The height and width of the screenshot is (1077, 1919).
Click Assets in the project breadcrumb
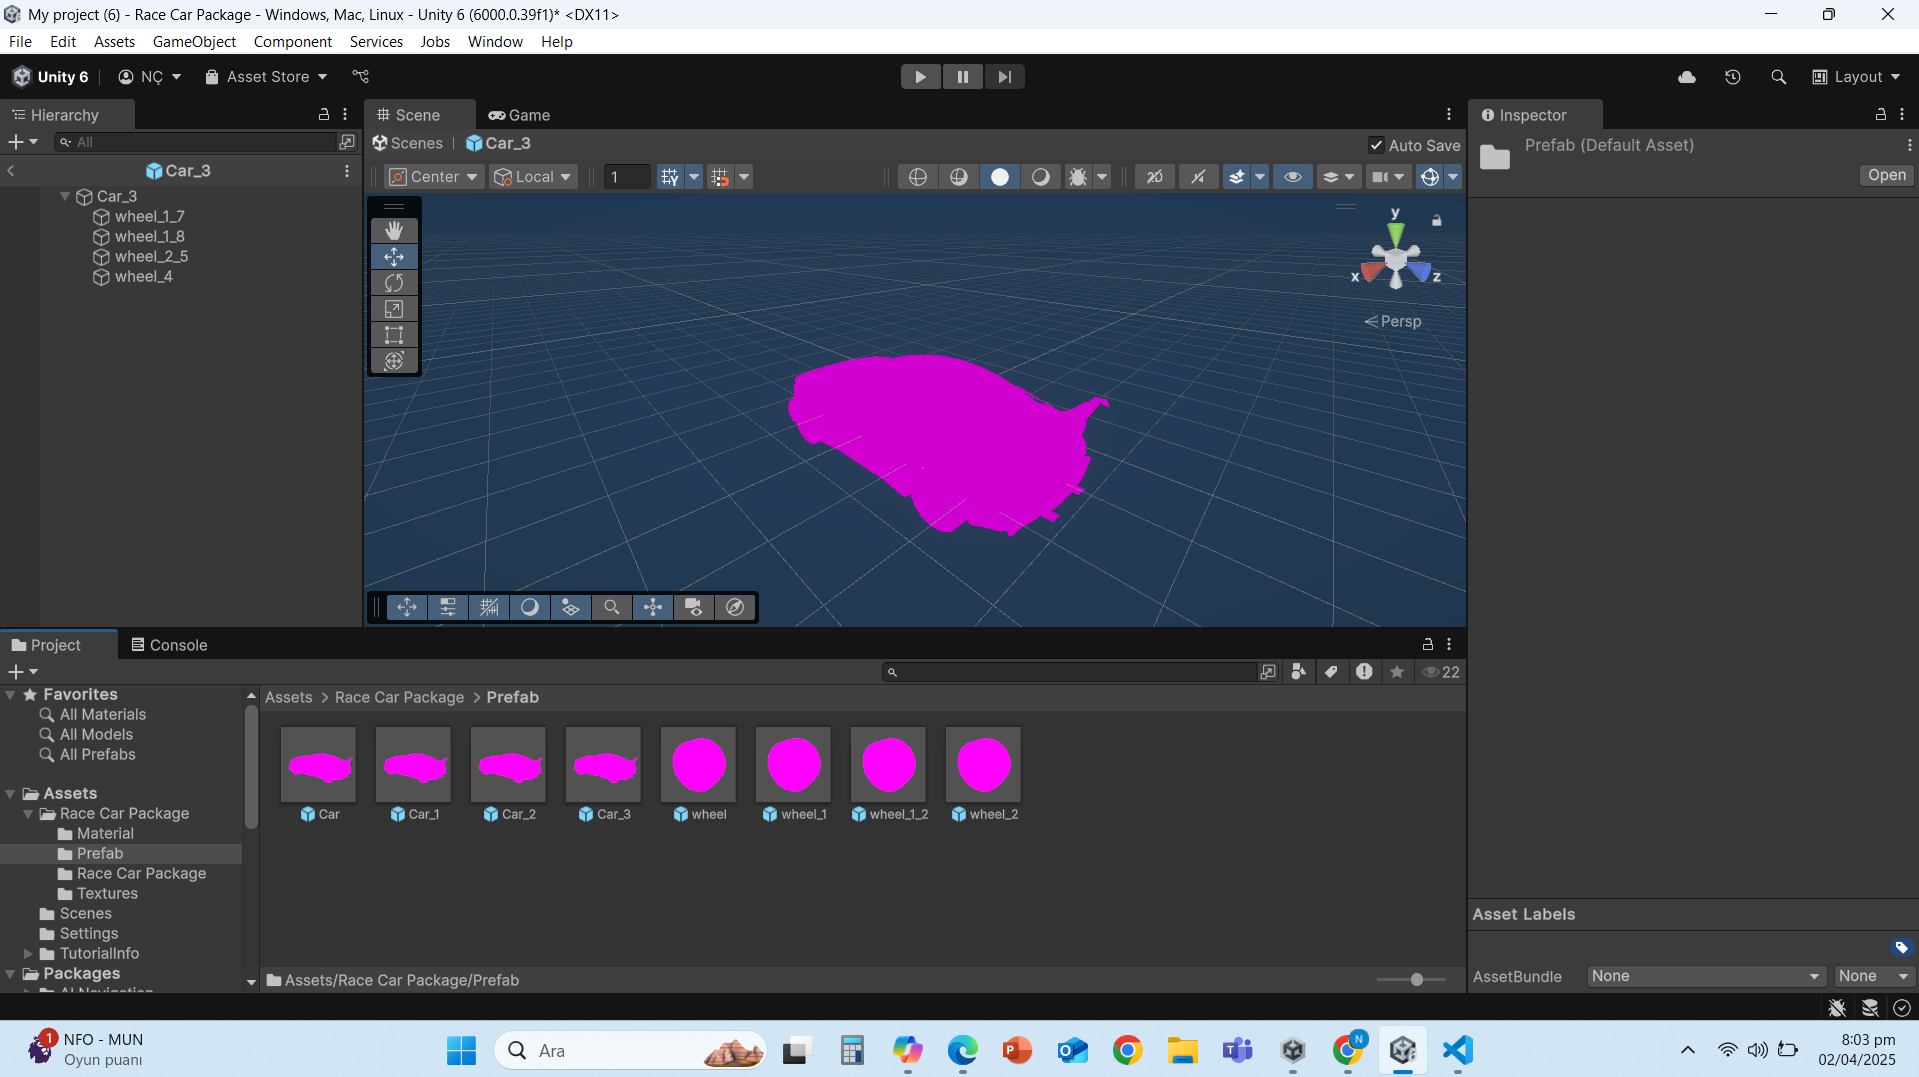pos(289,698)
